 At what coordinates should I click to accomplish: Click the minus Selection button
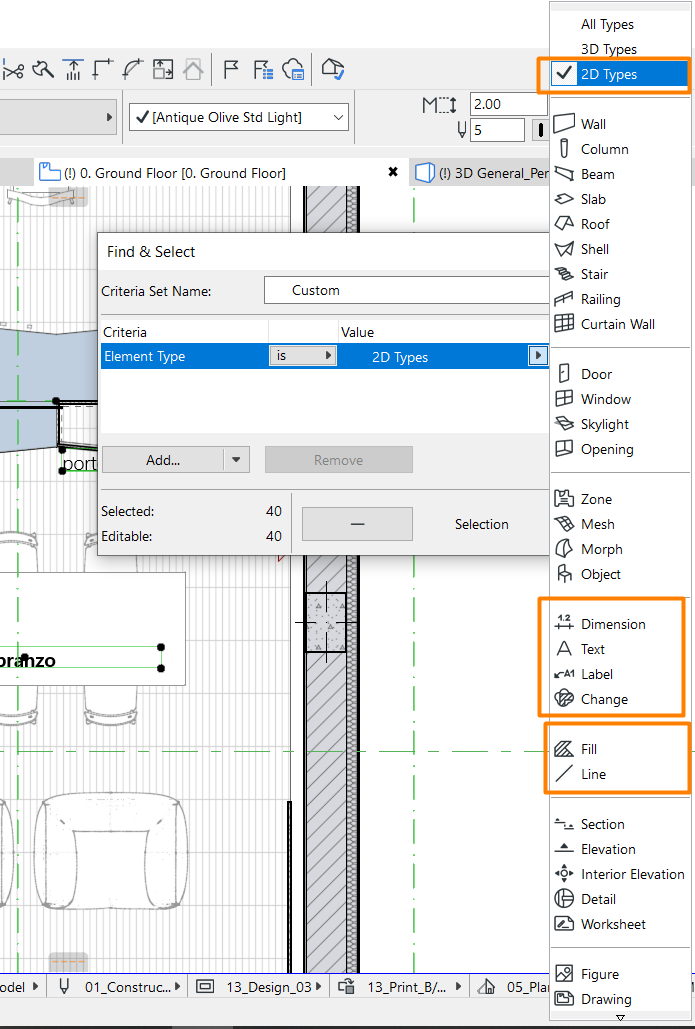point(357,524)
